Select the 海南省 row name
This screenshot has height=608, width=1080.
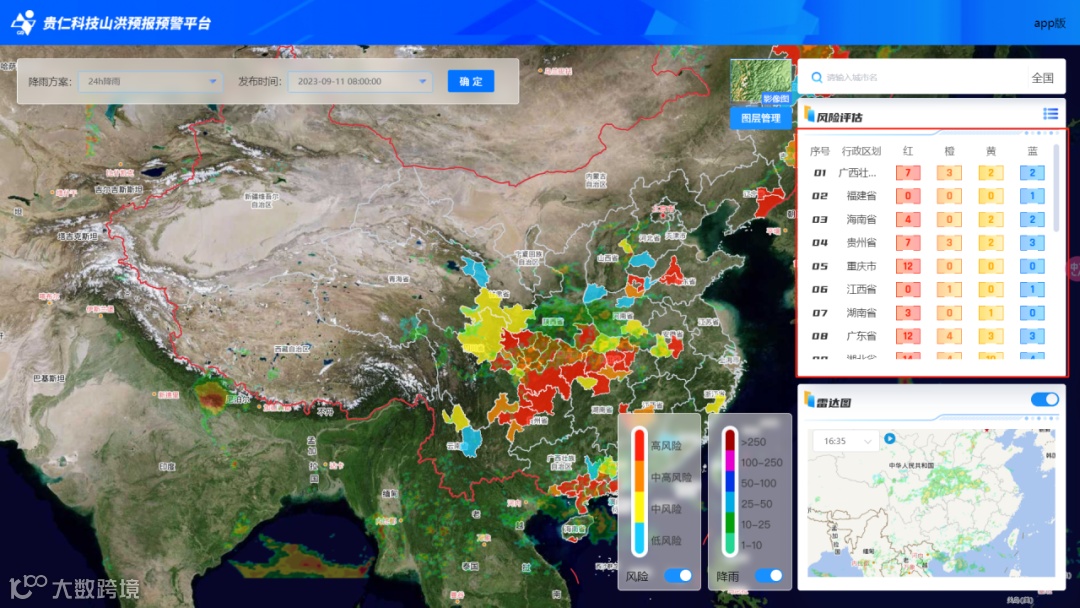pyautogui.click(x=861, y=220)
